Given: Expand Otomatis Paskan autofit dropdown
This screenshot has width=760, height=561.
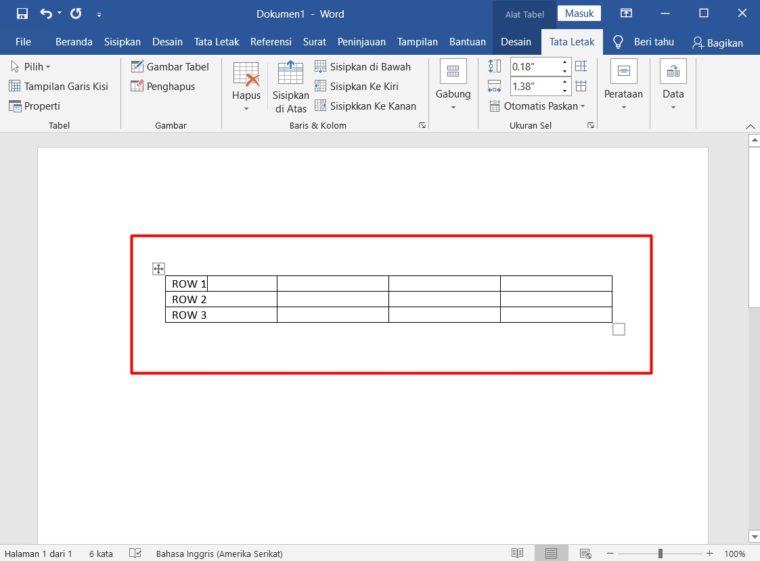Looking at the screenshot, I should (537, 106).
